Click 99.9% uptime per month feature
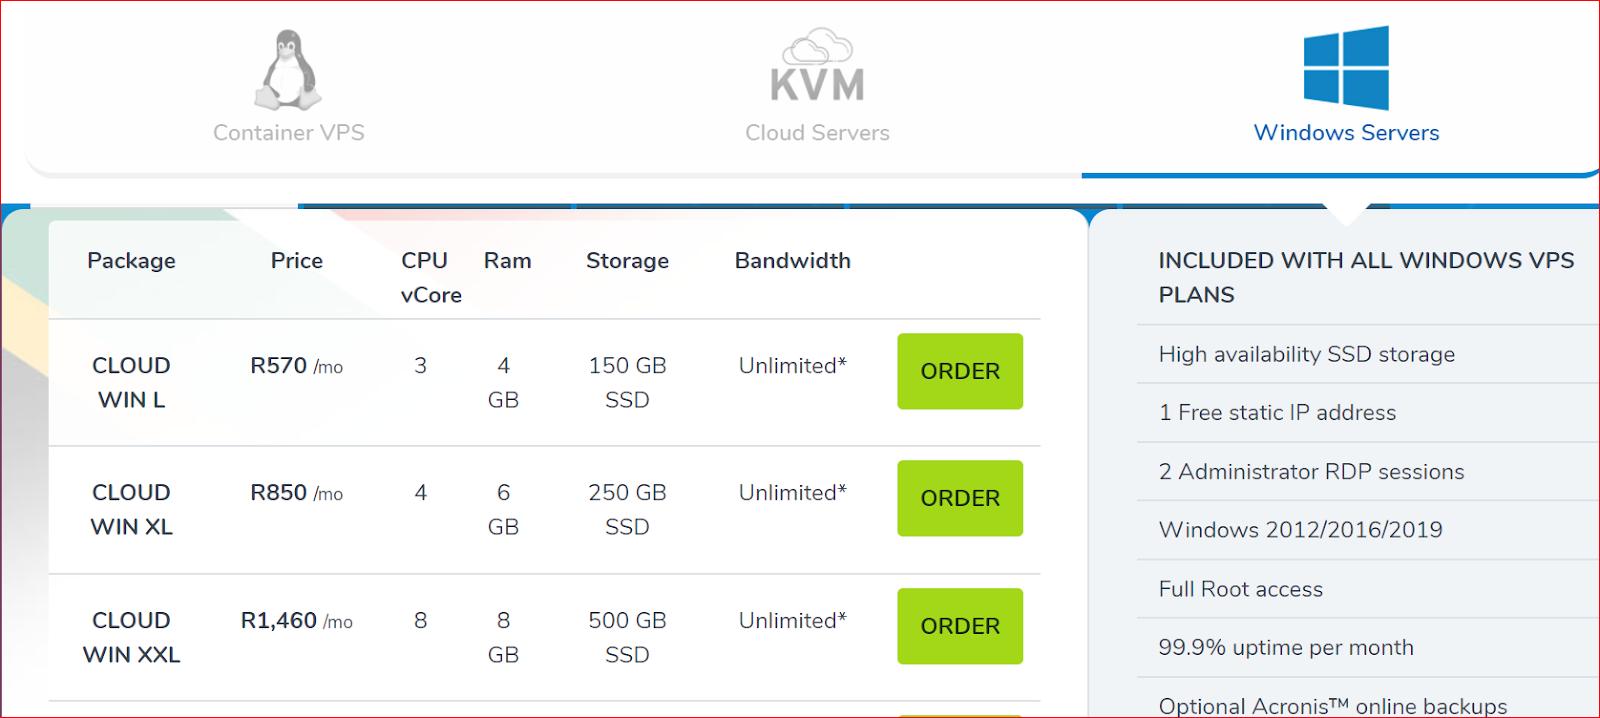 click(x=1286, y=647)
